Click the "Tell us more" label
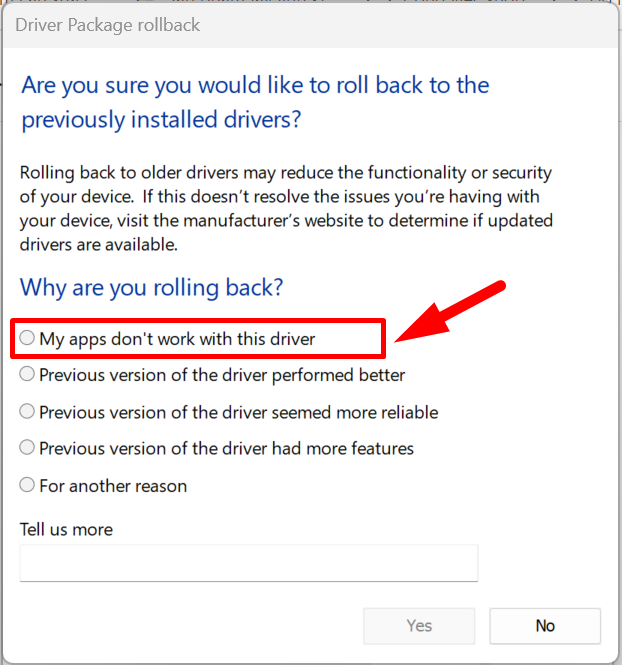 [66, 529]
